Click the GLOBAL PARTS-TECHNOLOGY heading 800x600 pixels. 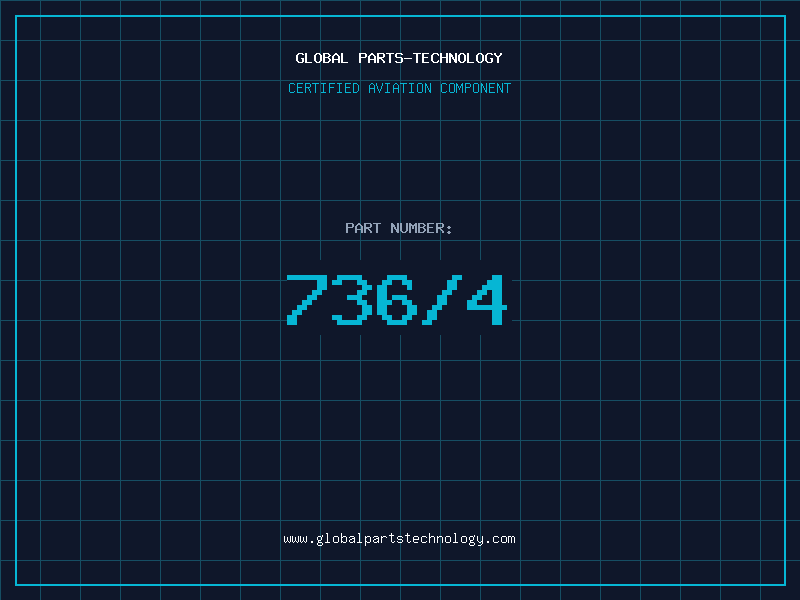point(399,58)
